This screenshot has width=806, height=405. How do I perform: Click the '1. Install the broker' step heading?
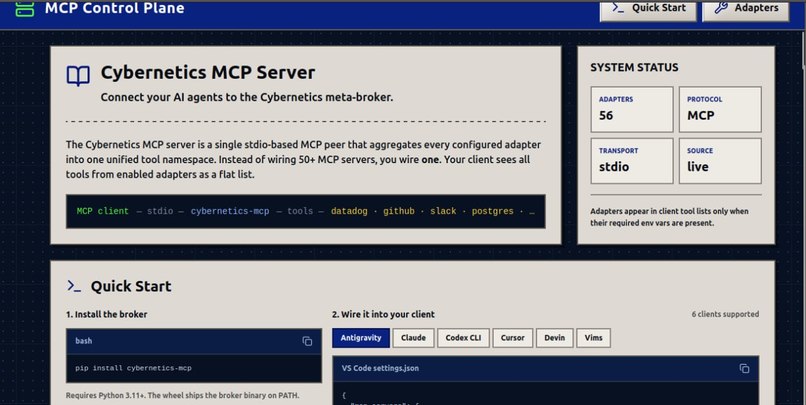(106, 314)
